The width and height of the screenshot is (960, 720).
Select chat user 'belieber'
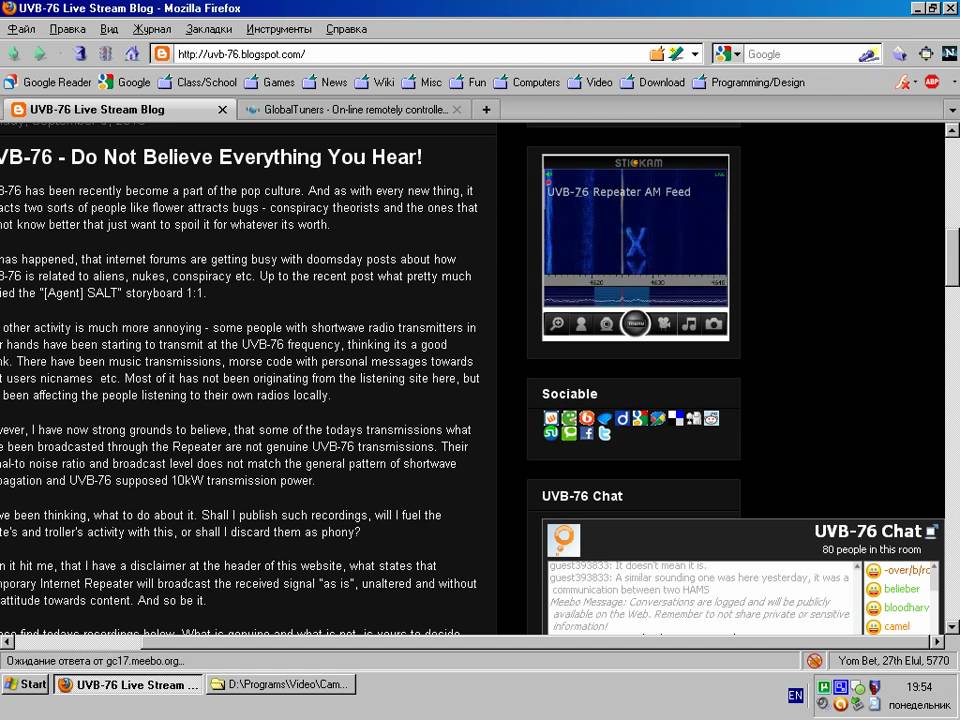[x=901, y=589]
